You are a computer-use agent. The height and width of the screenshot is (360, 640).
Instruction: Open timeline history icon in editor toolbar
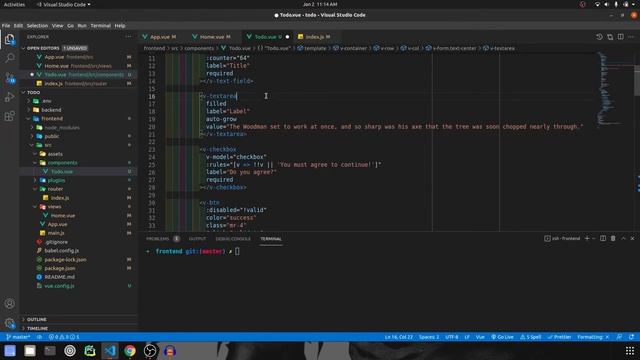pos(599,37)
